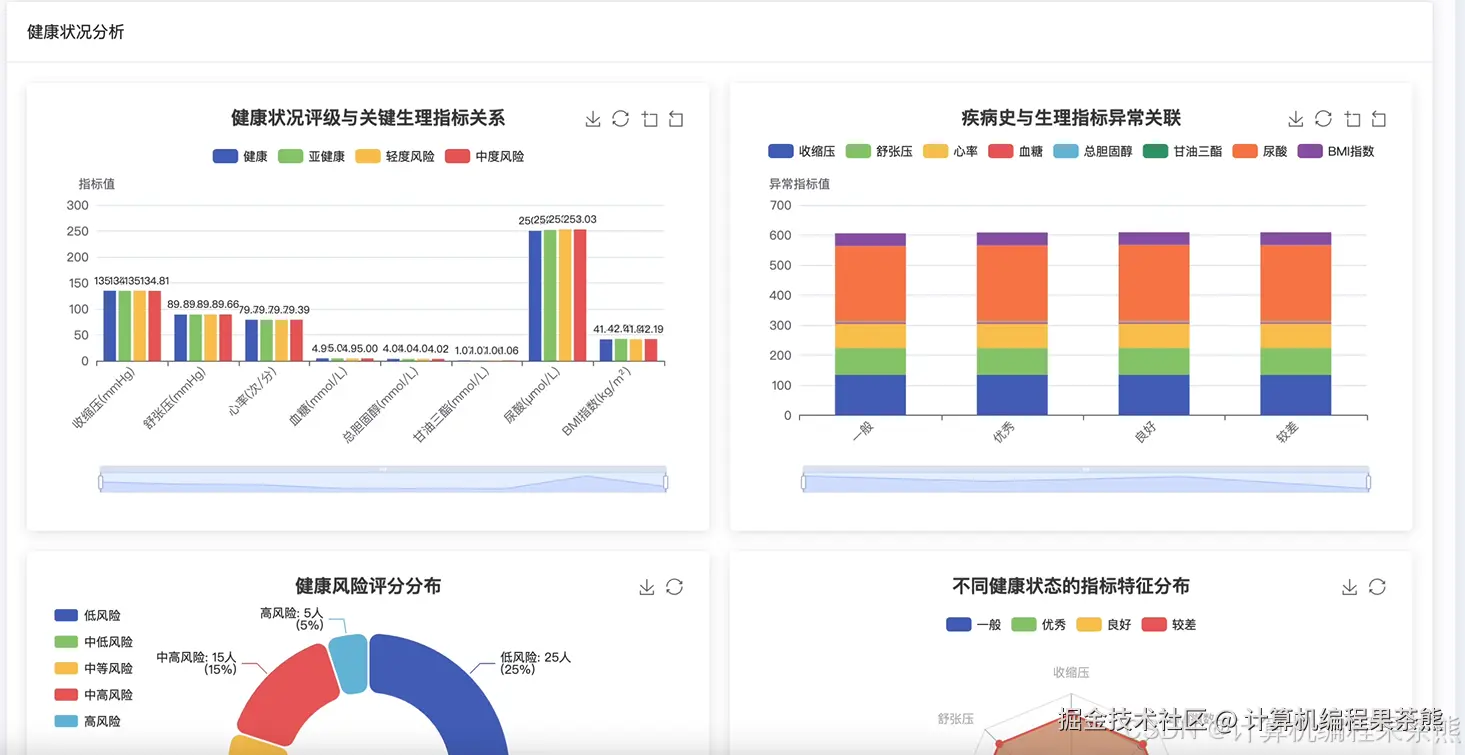
Task: Click the 血糖(mmol/L) x-axis label
Action: click(x=319, y=397)
